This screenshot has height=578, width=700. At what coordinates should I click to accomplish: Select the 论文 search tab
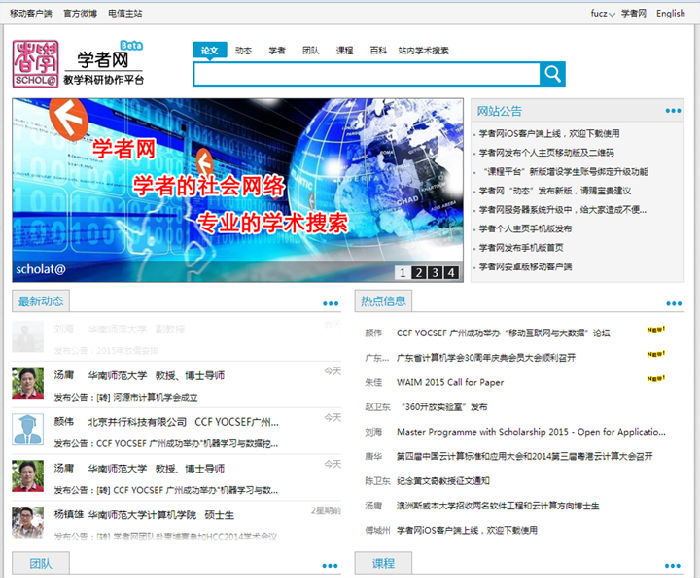210,50
